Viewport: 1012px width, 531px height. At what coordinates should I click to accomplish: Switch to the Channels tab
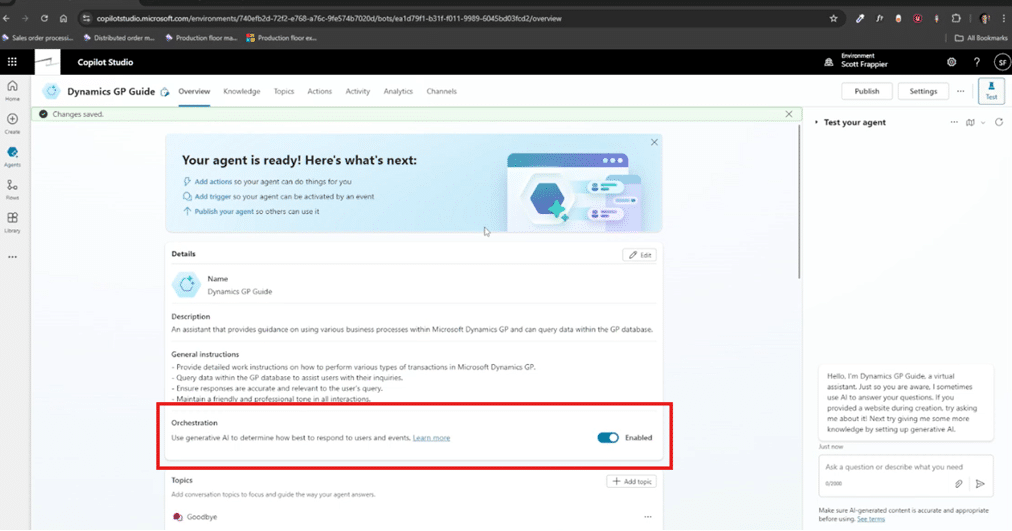coord(441,92)
